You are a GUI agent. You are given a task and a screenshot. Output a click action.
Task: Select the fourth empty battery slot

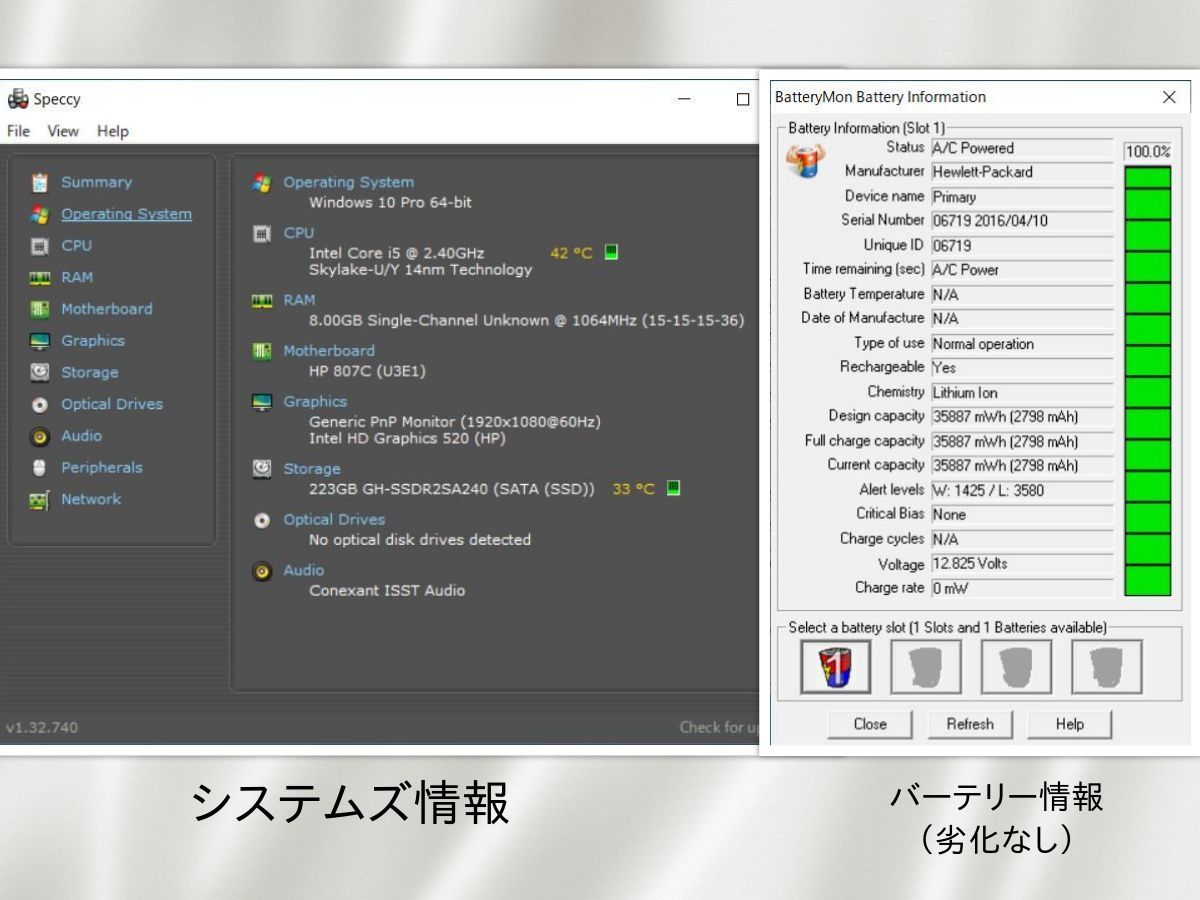pyautogui.click(x=1106, y=666)
